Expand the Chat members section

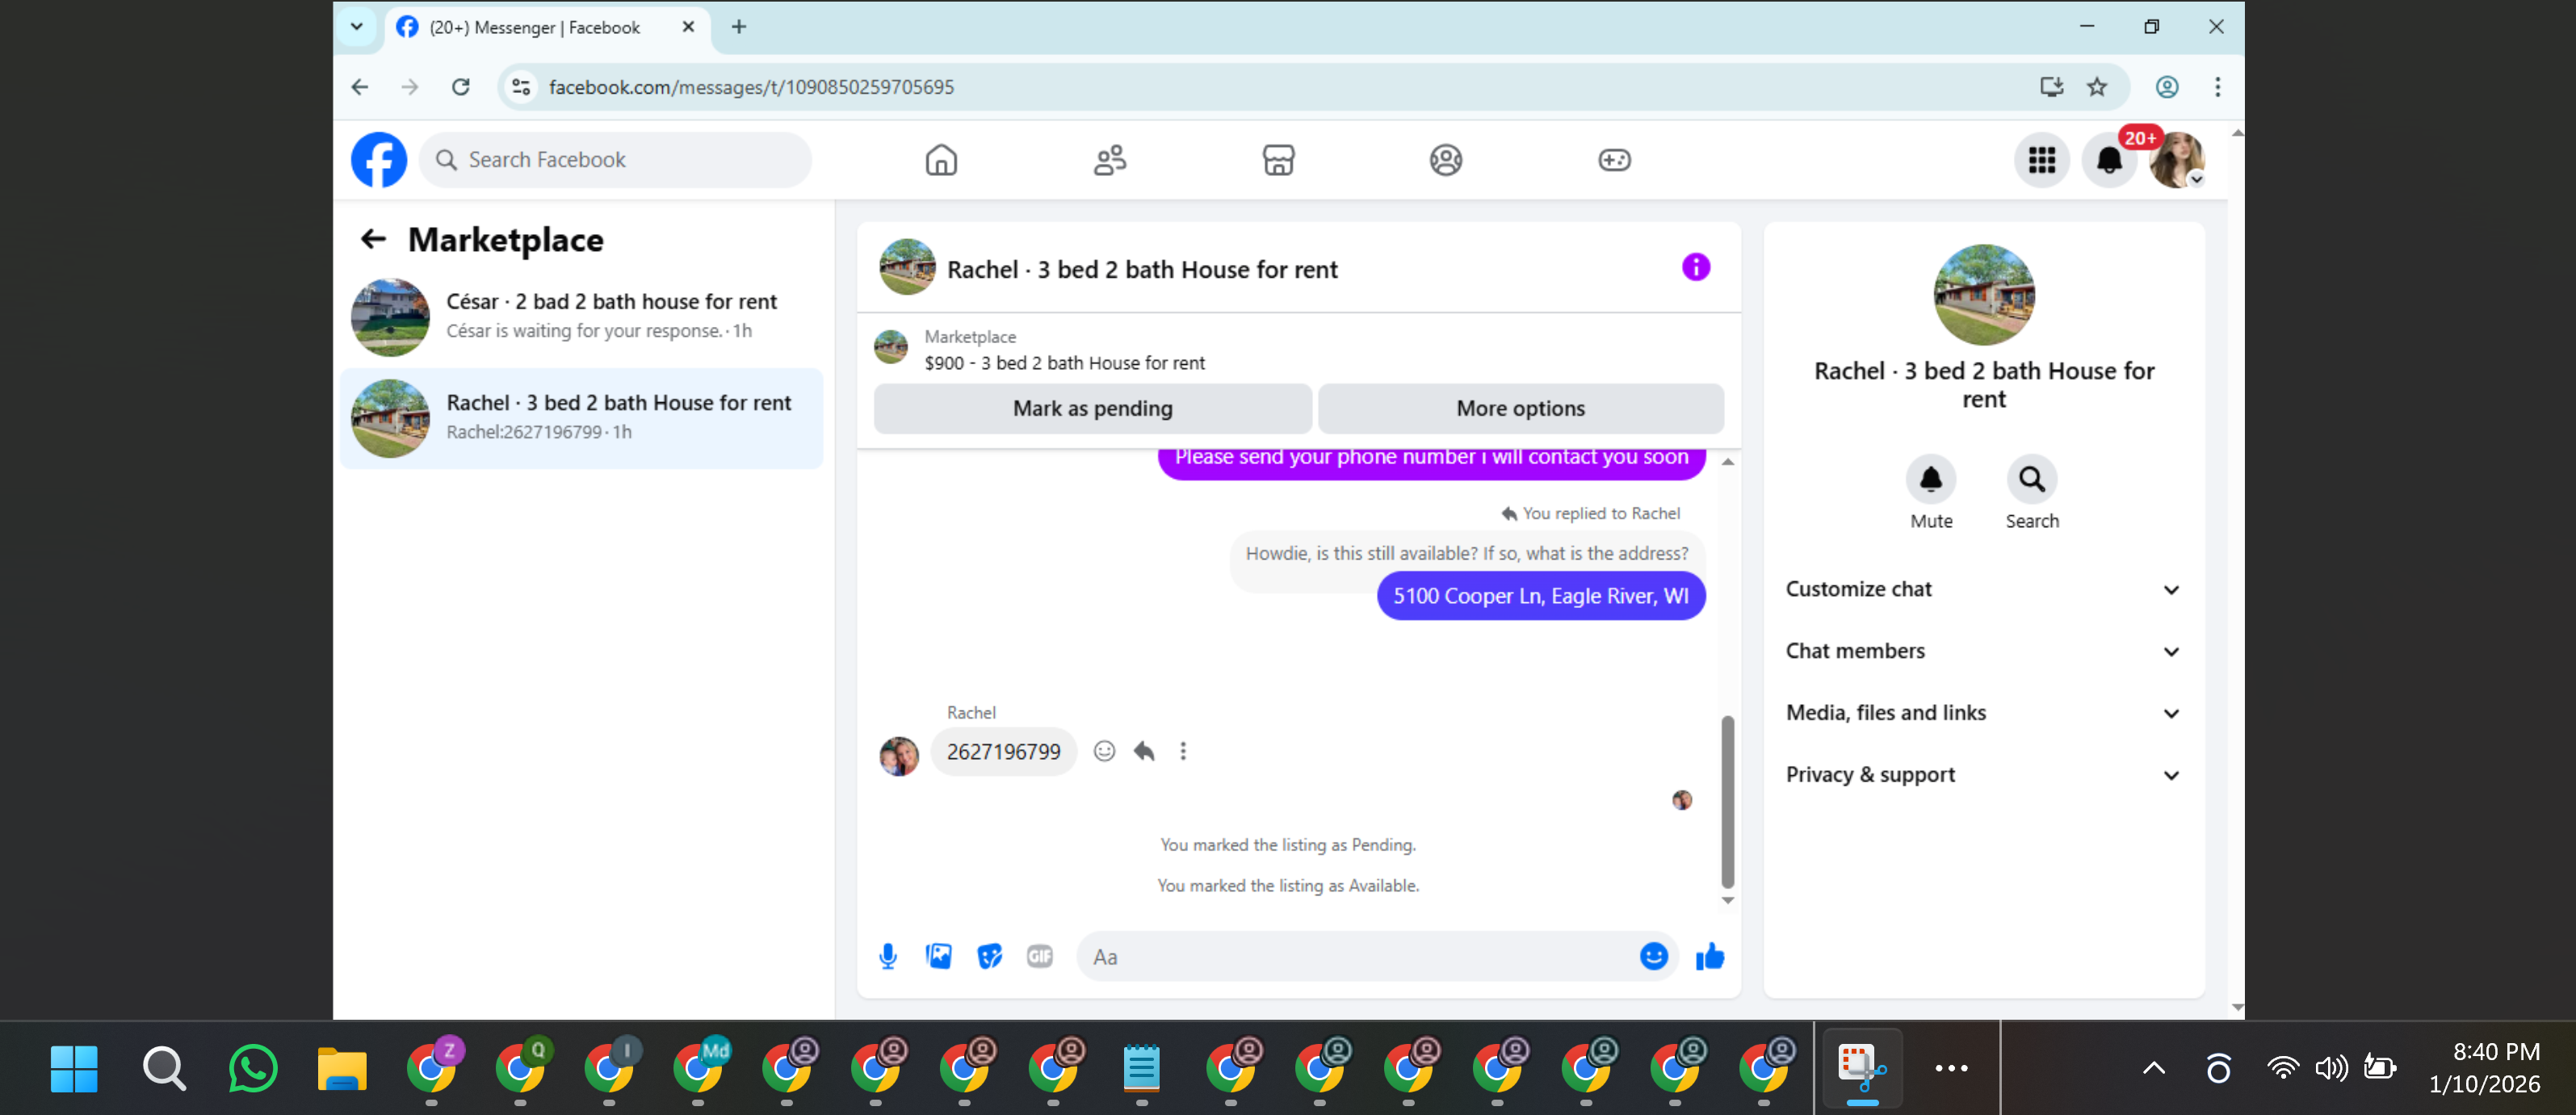coord(1983,652)
